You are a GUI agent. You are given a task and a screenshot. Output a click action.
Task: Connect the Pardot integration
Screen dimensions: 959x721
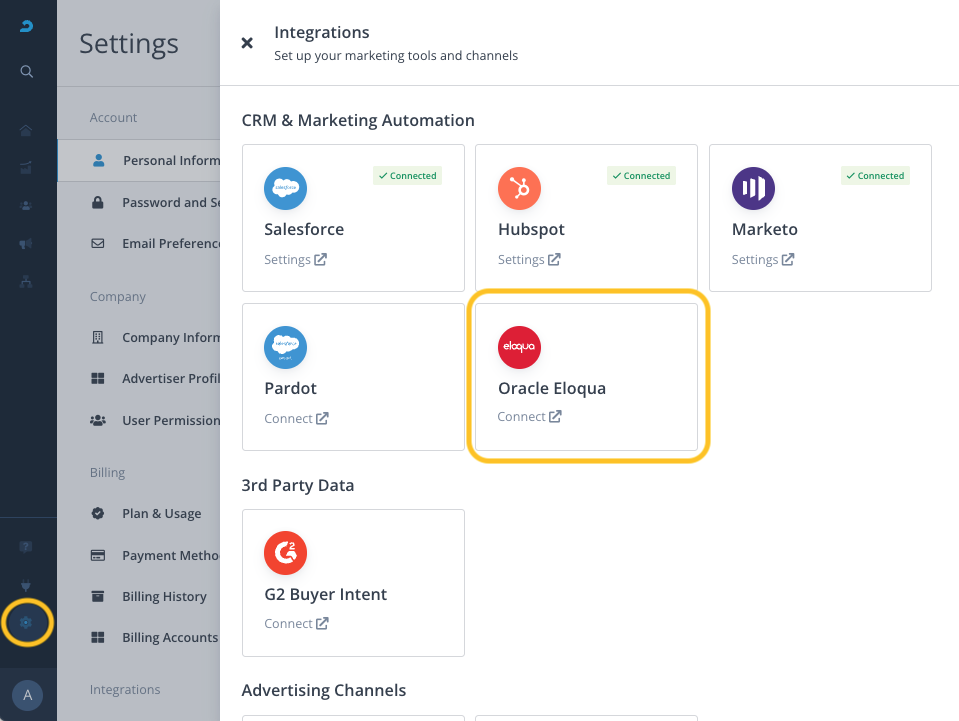pos(295,419)
